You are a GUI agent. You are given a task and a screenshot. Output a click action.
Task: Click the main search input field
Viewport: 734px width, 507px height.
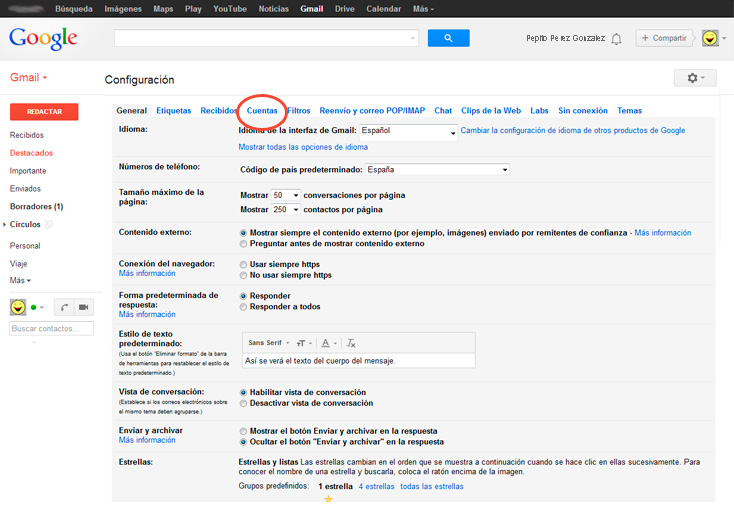266,38
